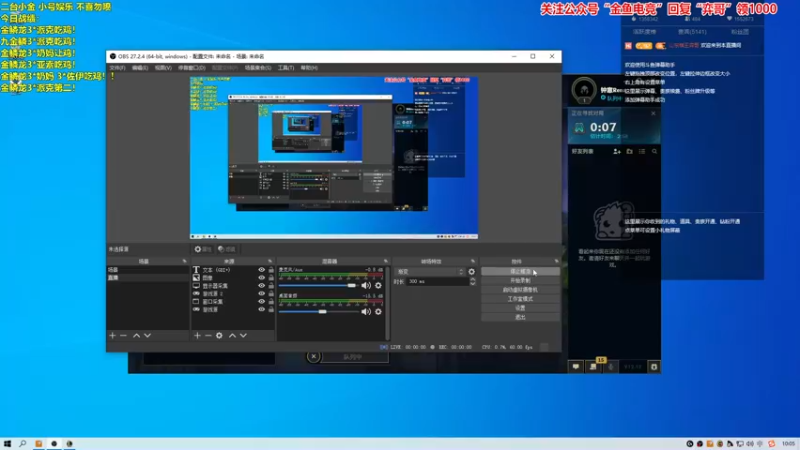Lock the 窗口采集 source
Image resolution: width=800 pixels, height=450 pixels.
(271, 302)
